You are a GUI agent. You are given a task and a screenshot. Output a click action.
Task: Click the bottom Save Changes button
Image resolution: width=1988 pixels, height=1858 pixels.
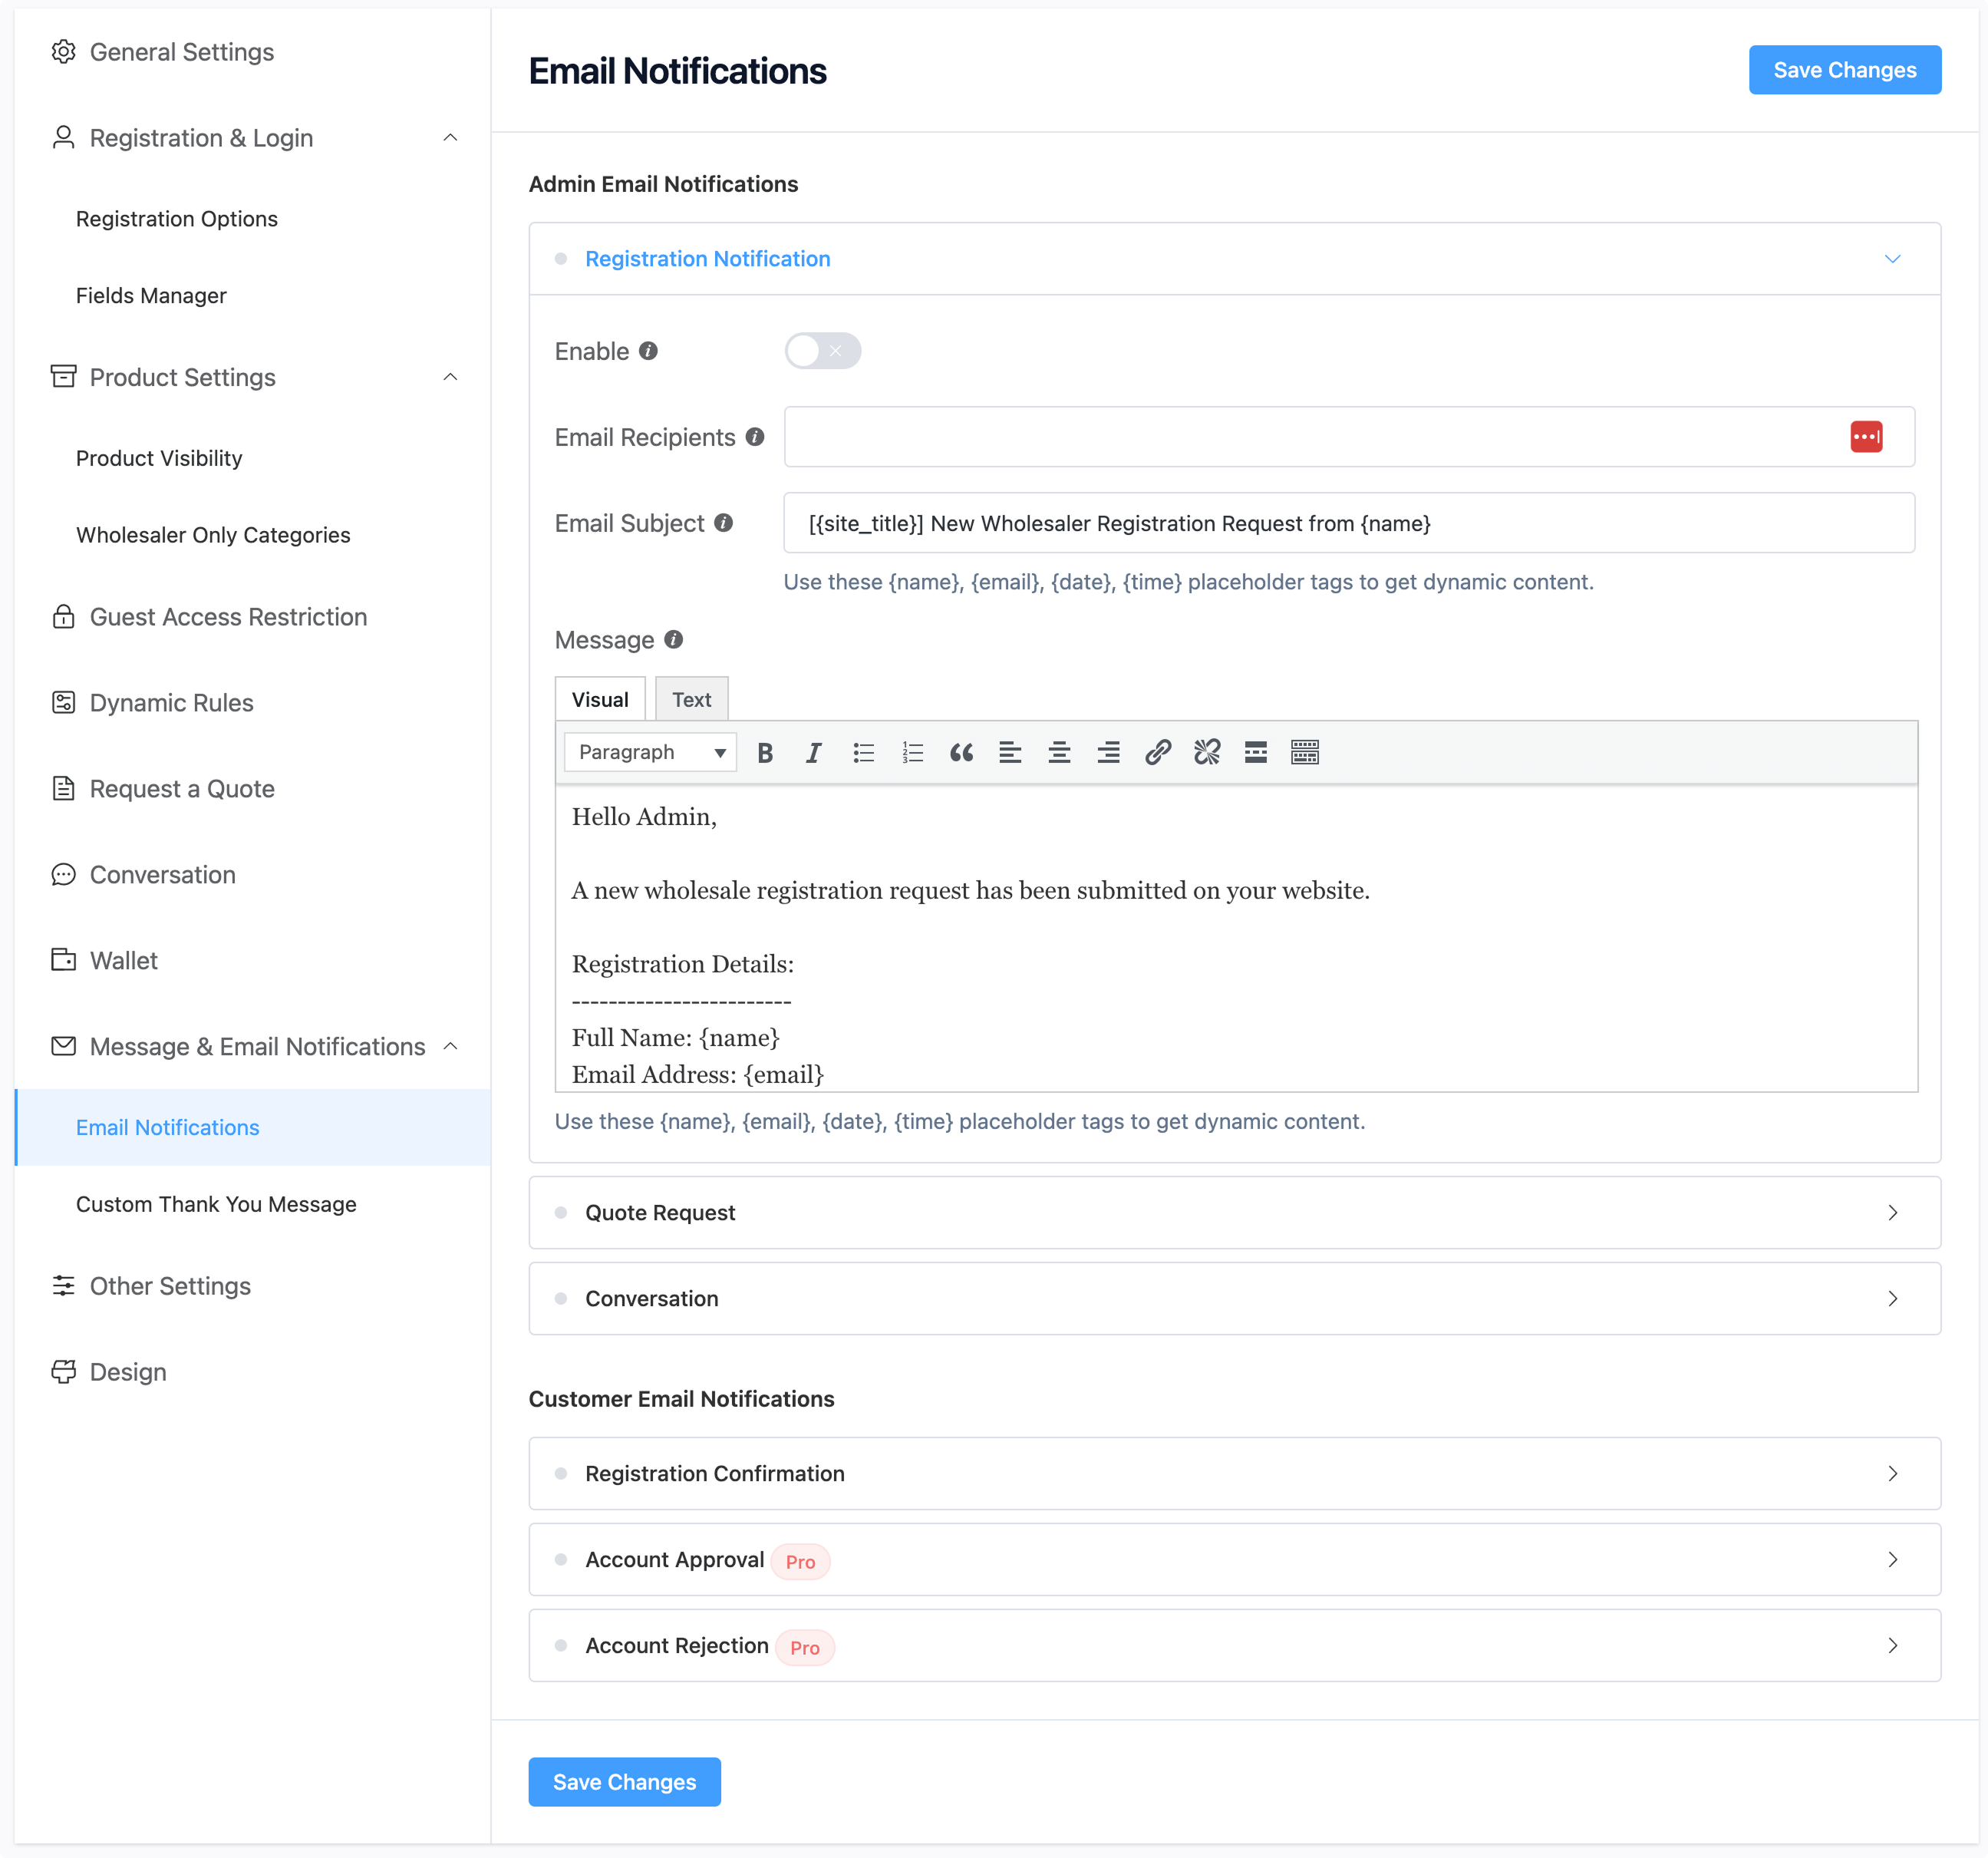click(624, 1783)
